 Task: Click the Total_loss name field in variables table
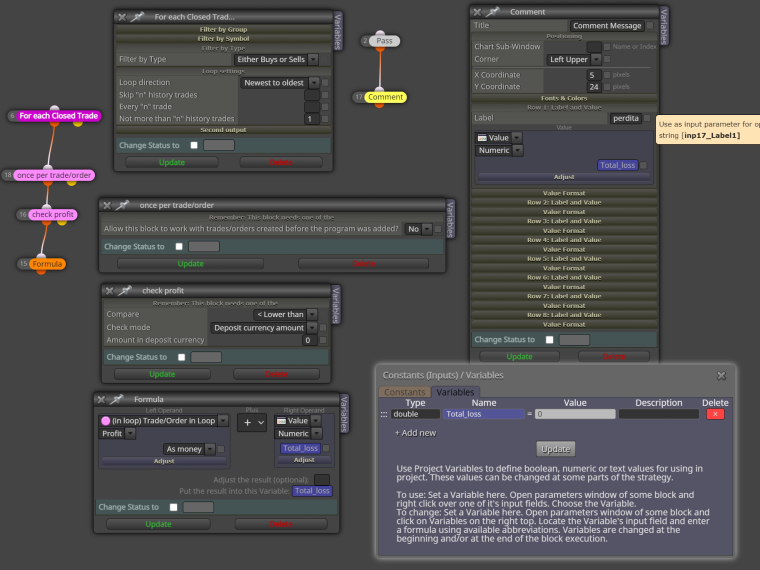point(484,414)
